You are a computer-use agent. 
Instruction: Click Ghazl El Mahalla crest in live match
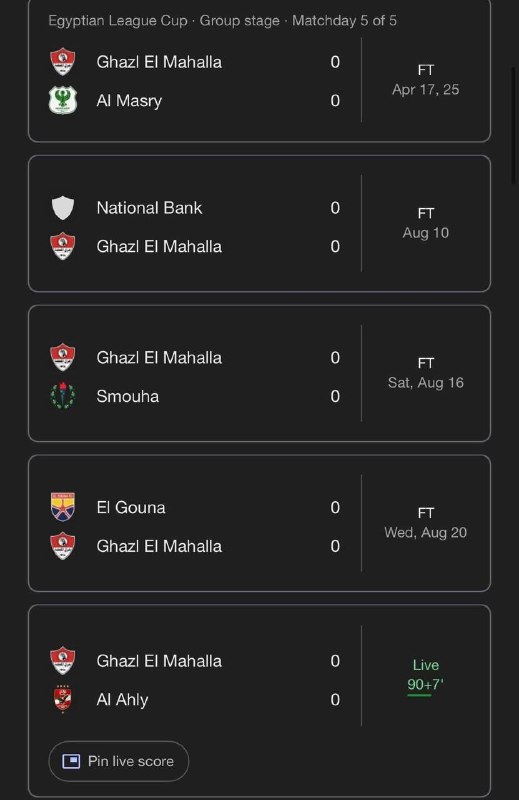(x=63, y=661)
